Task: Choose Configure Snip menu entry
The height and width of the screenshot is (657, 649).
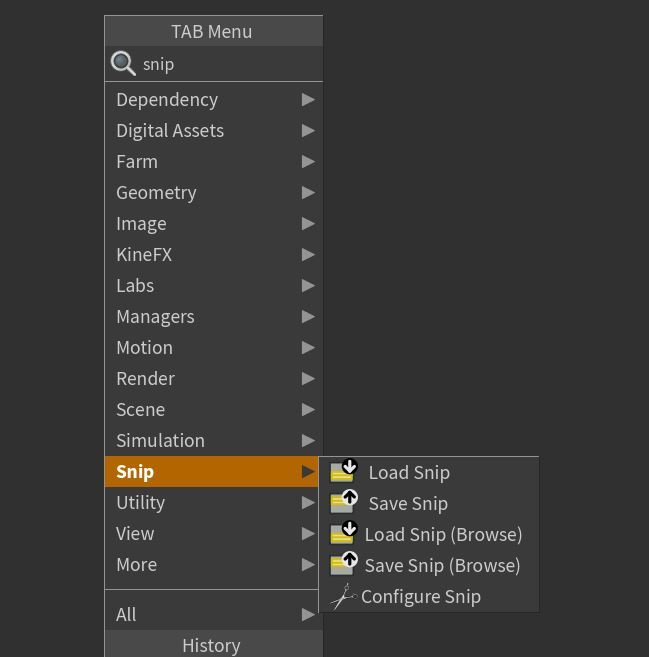Action: 421,597
